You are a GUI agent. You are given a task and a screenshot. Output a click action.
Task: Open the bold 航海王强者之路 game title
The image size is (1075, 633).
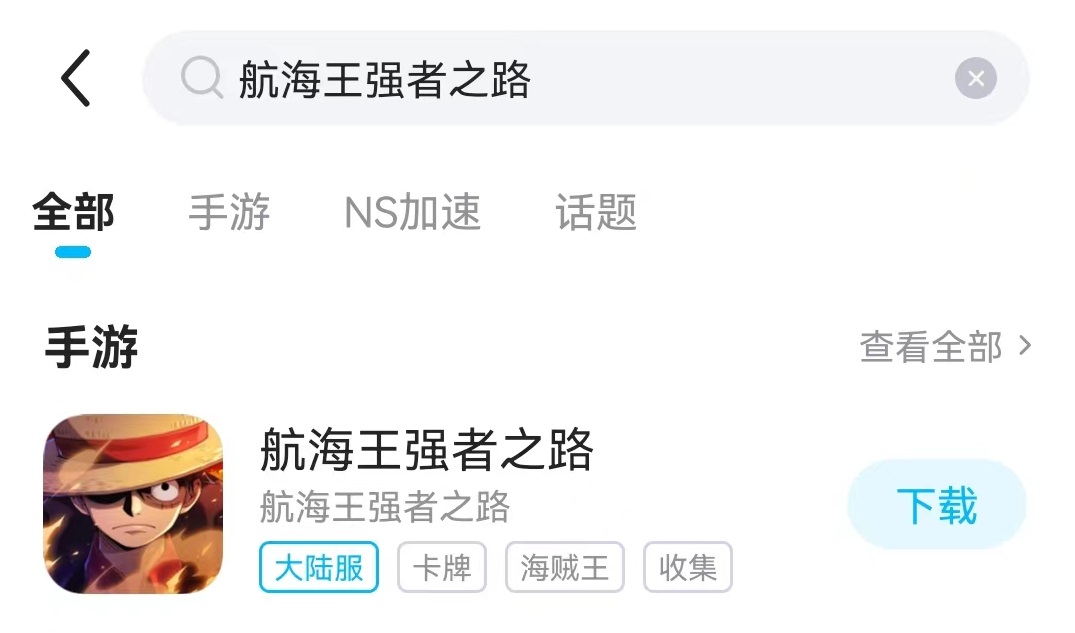pyautogui.click(x=427, y=450)
